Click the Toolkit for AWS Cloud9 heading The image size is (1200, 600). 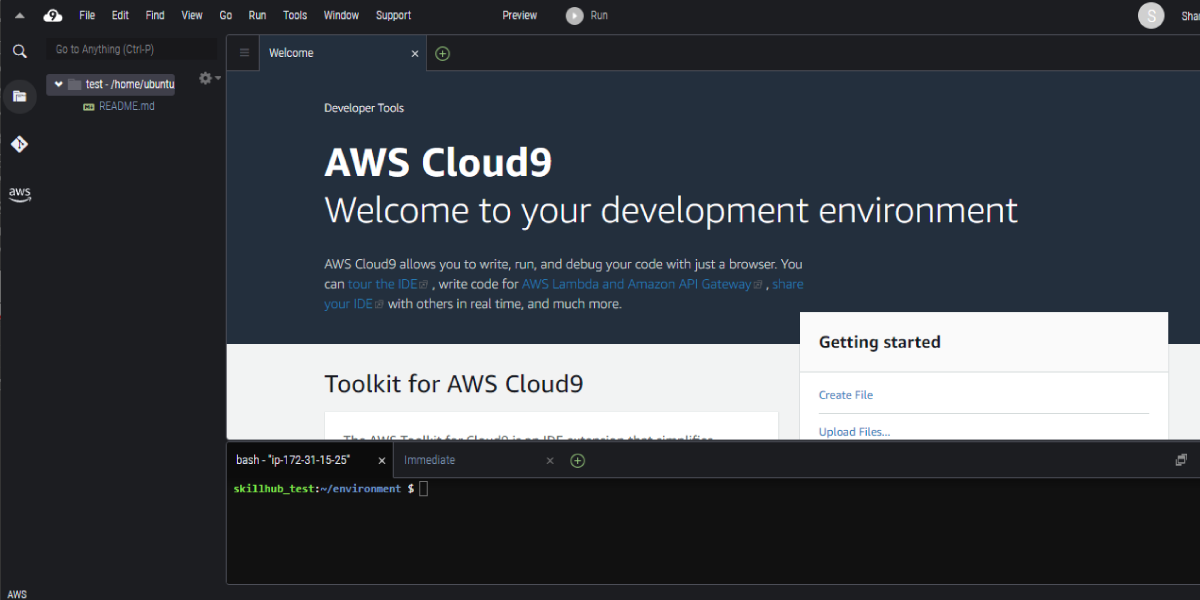[454, 384]
